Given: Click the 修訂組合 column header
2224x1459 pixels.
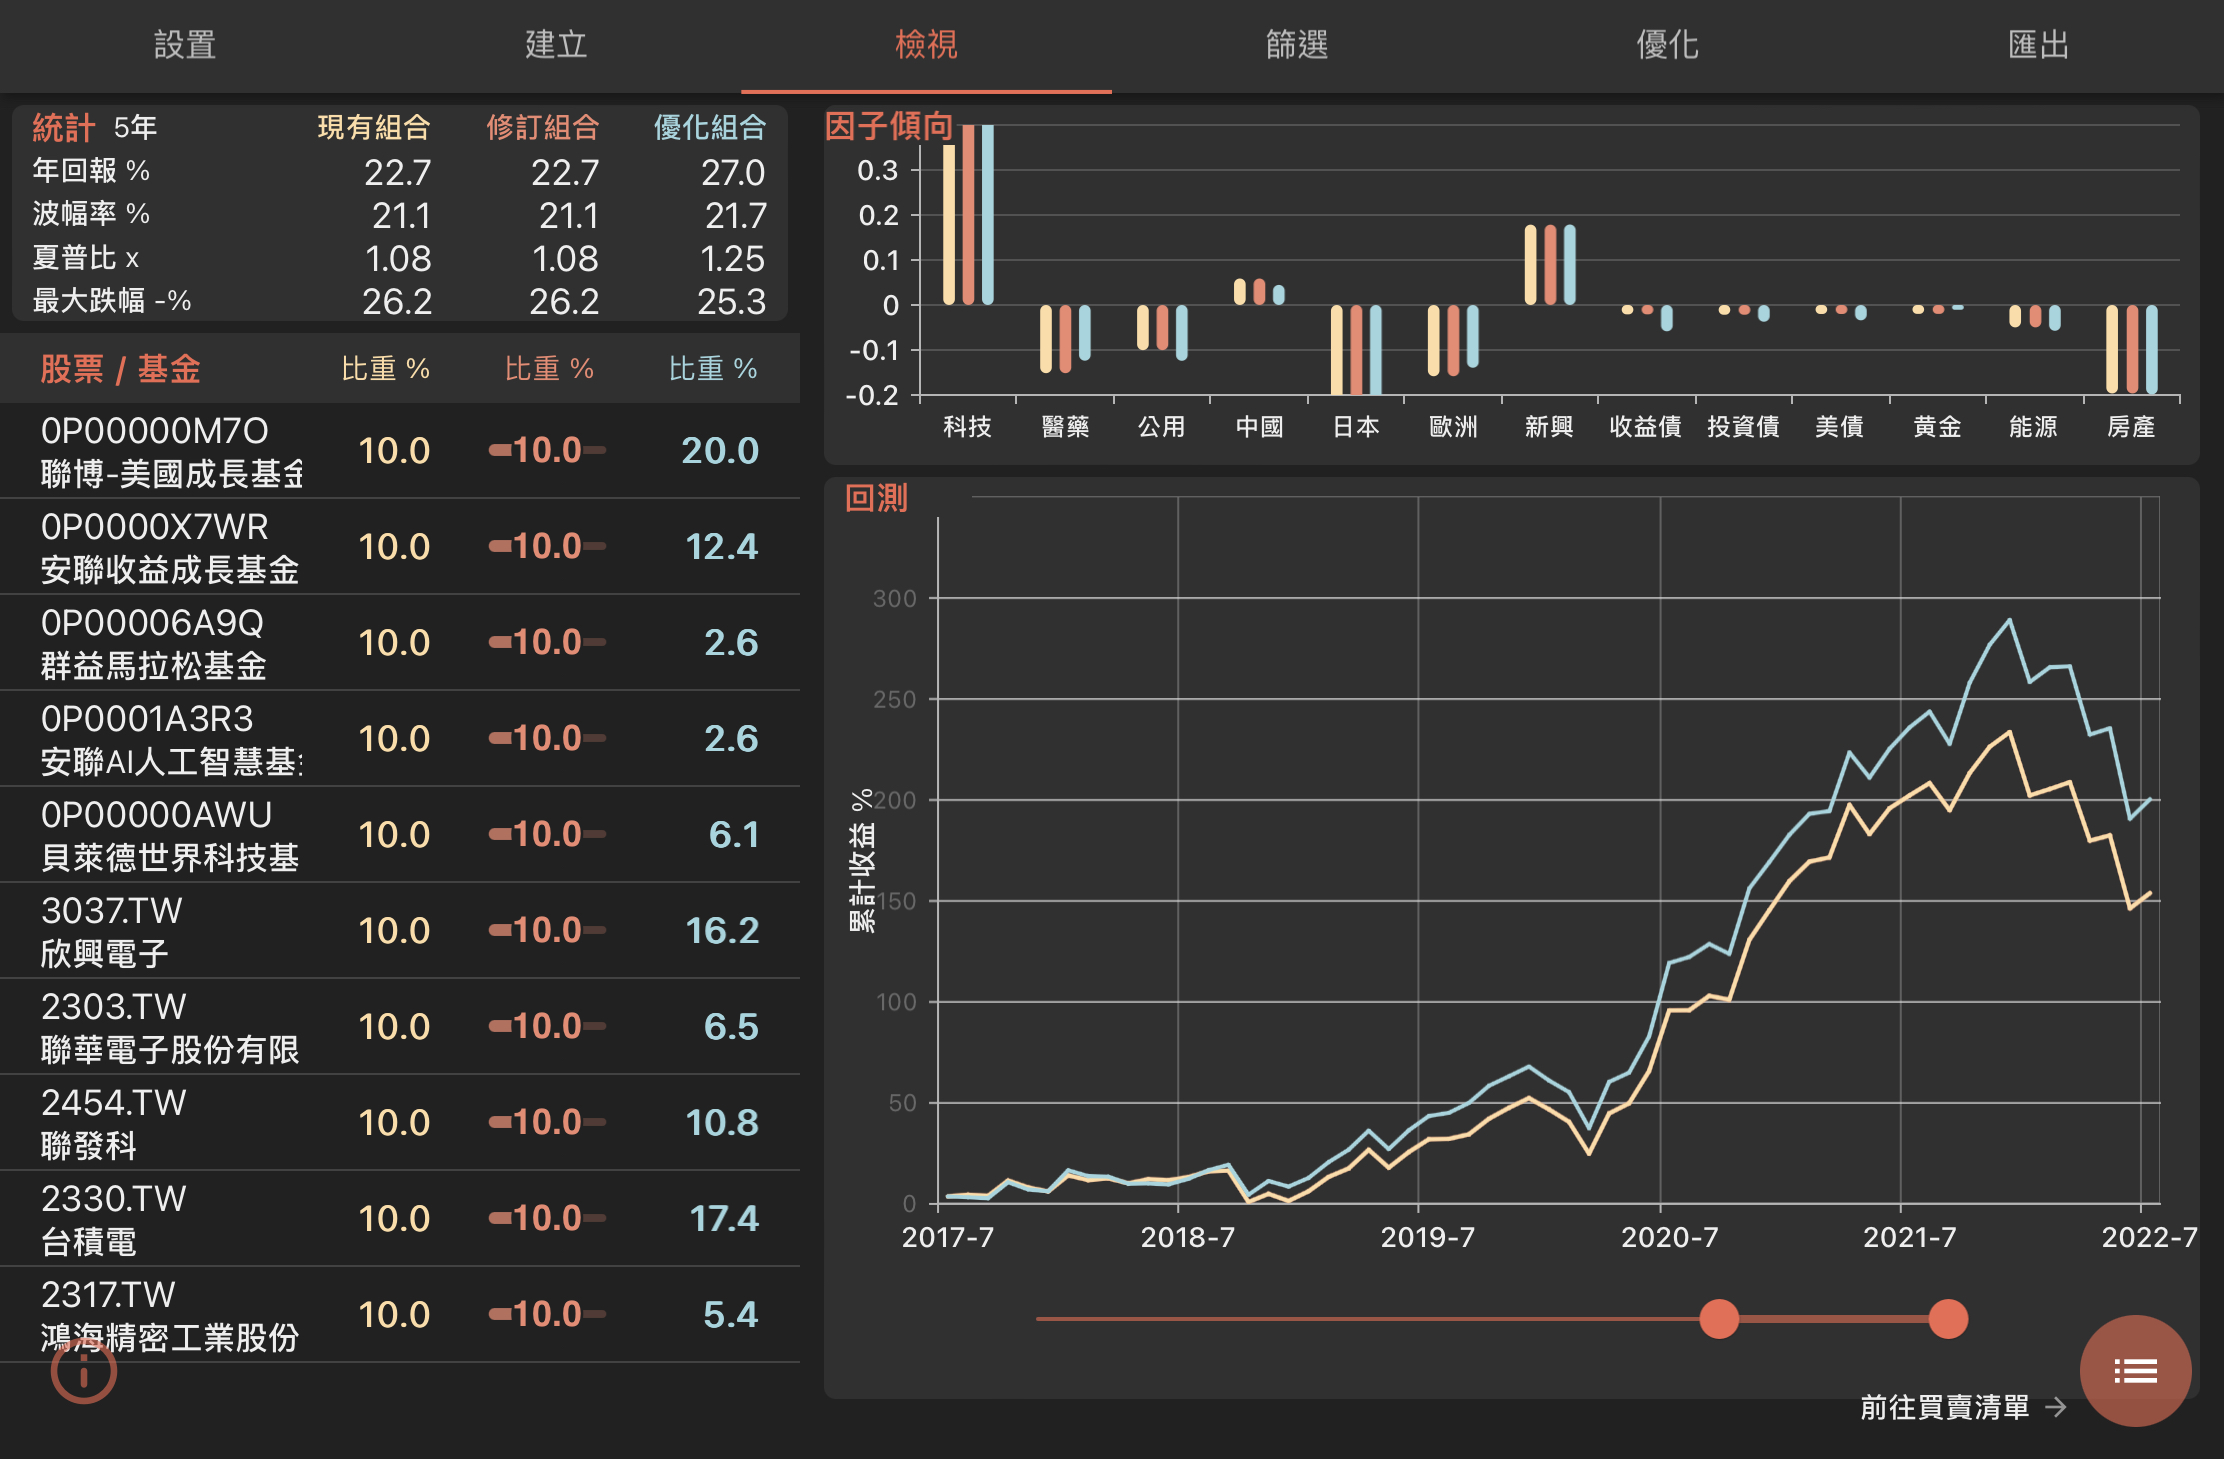Looking at the screenshot, I should [x=542, y=127].
